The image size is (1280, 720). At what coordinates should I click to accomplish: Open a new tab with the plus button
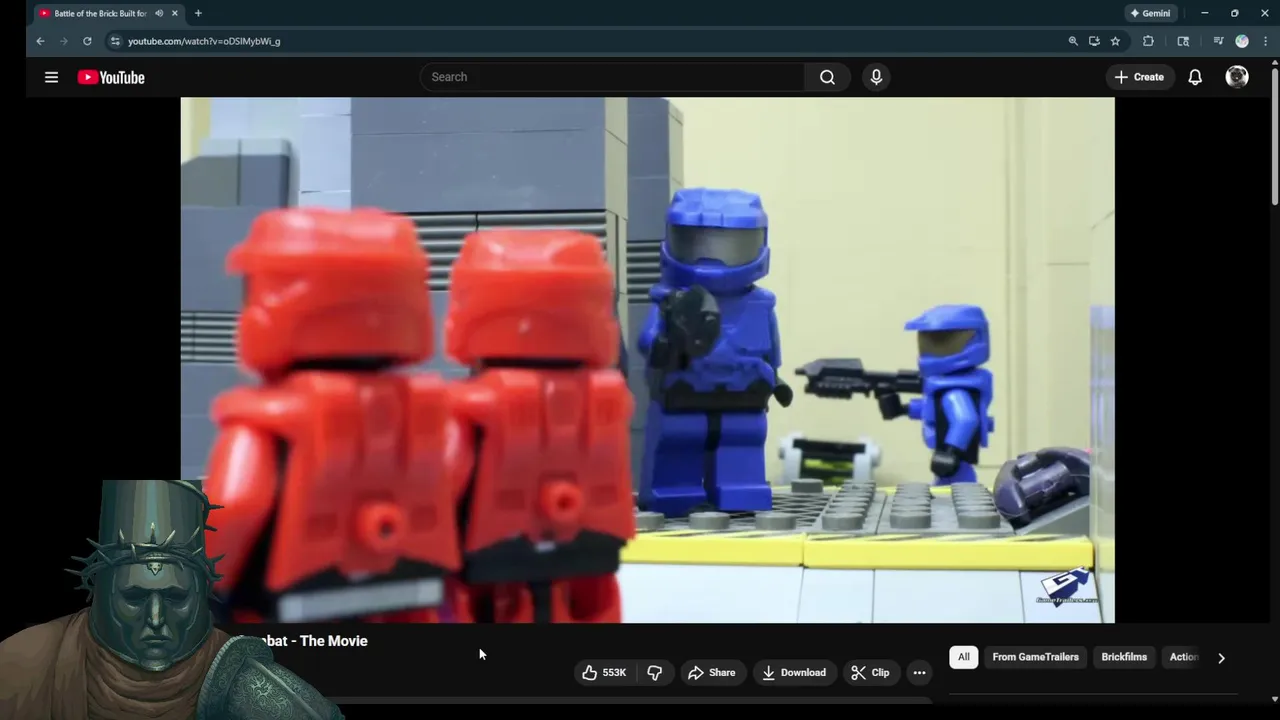click(198, 13)
